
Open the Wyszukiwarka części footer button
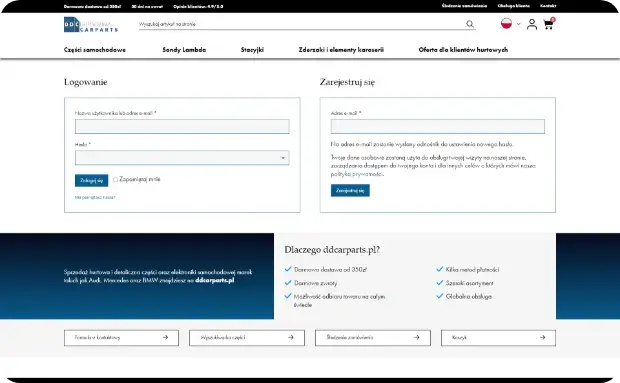point(247,338)
